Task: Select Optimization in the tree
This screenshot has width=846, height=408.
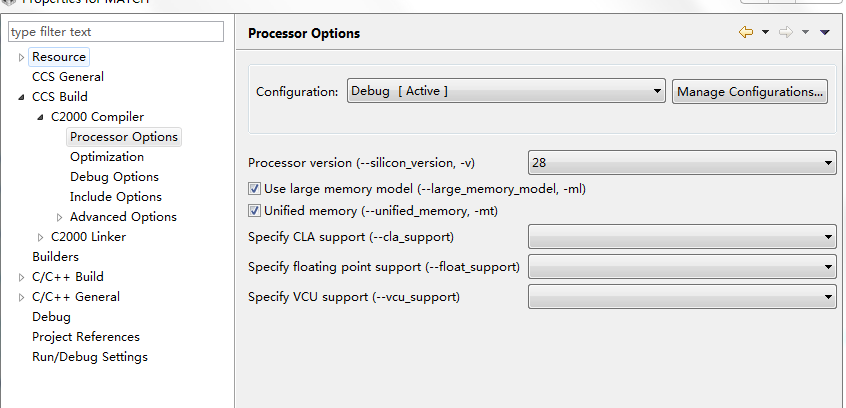Action: point(107,157)
